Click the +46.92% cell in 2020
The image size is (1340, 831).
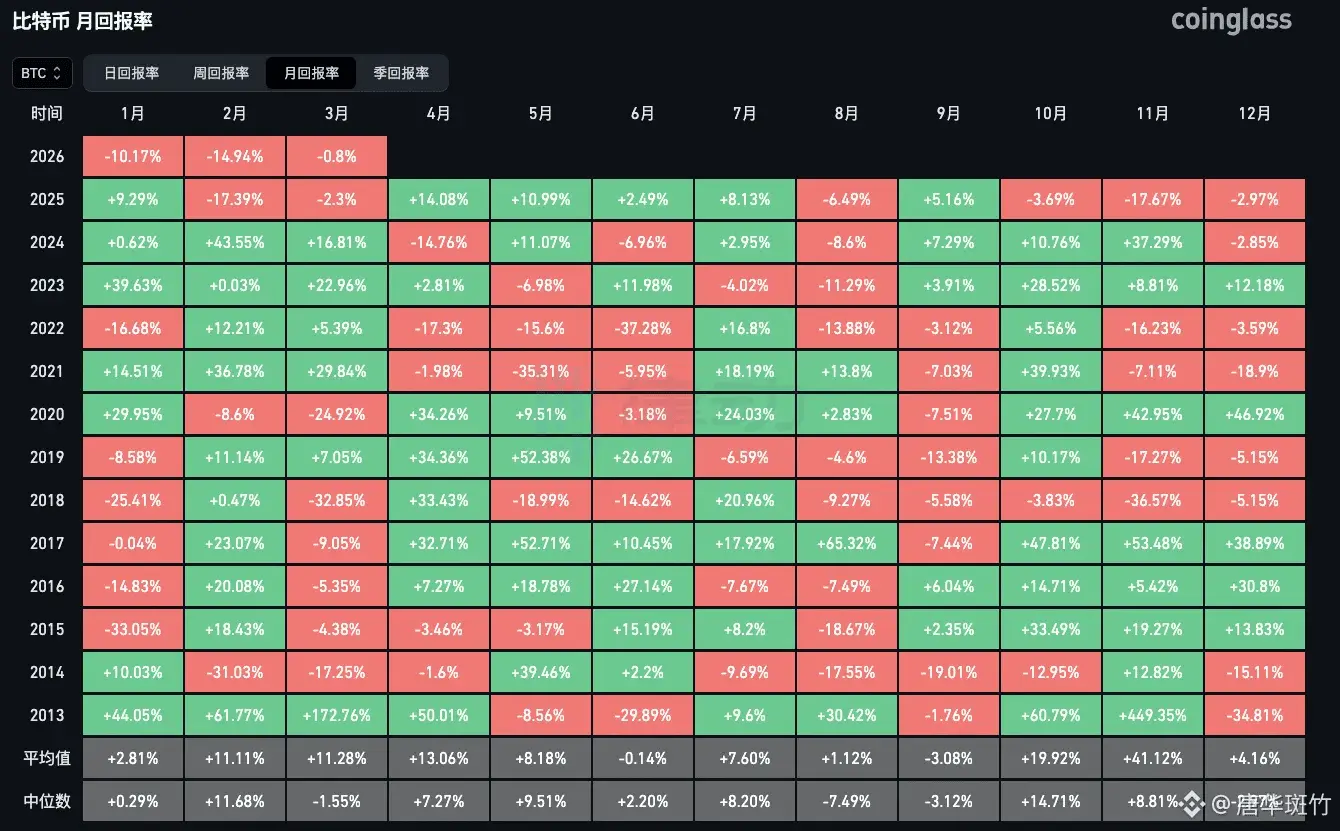click(1255, 414)
